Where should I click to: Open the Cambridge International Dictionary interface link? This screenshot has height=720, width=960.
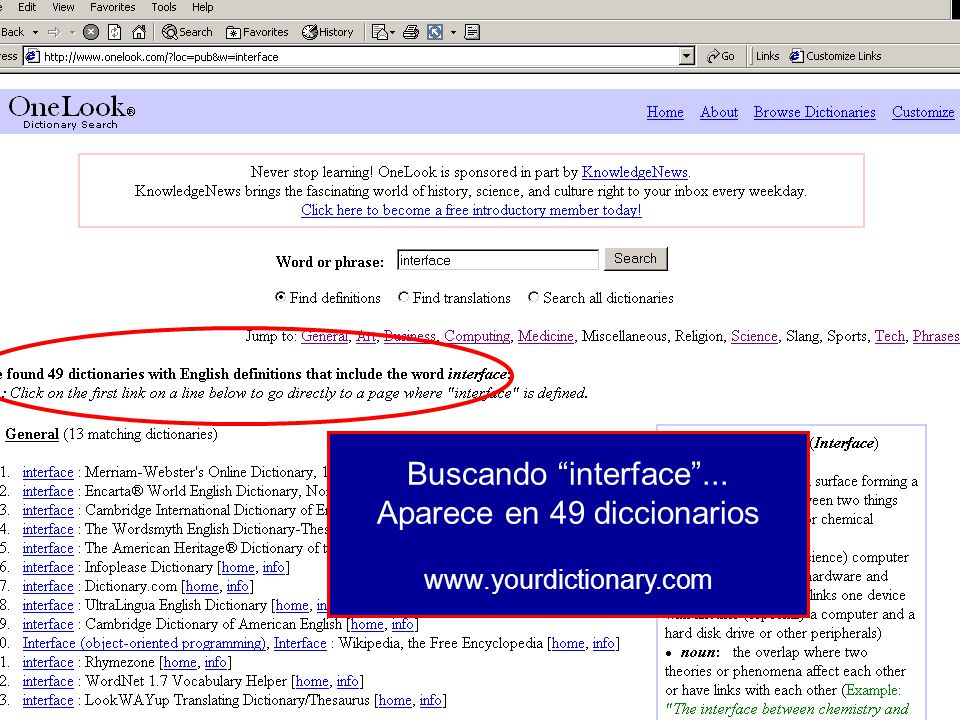tap(48, 510)
